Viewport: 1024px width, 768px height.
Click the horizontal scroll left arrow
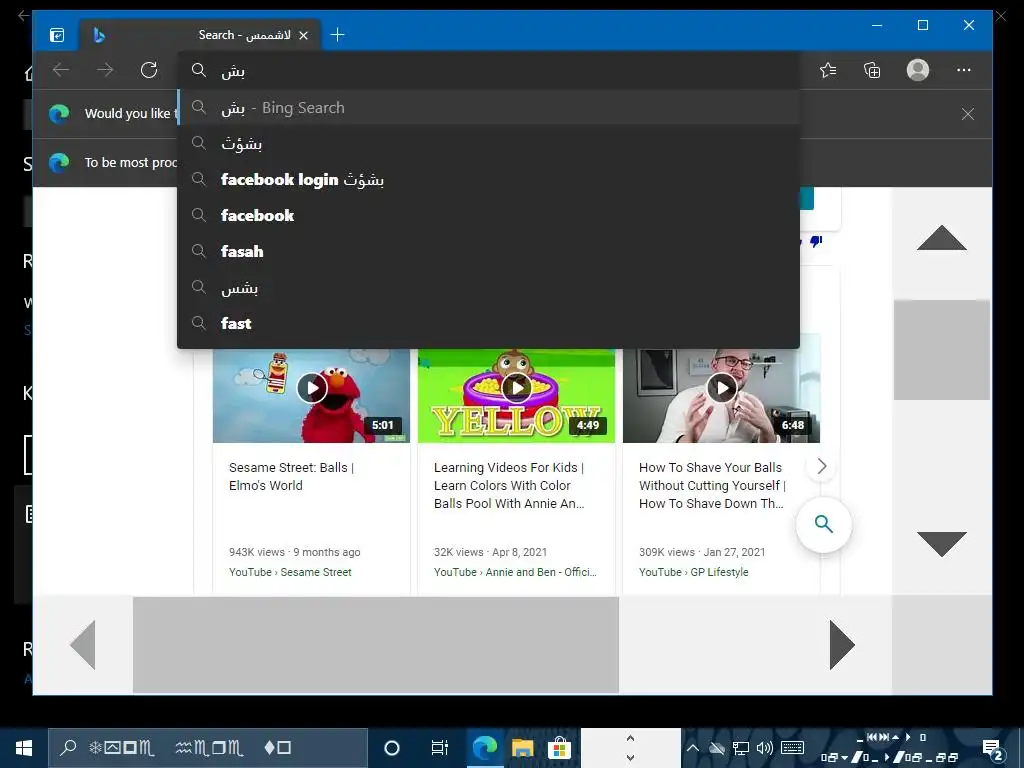[83, 645]
